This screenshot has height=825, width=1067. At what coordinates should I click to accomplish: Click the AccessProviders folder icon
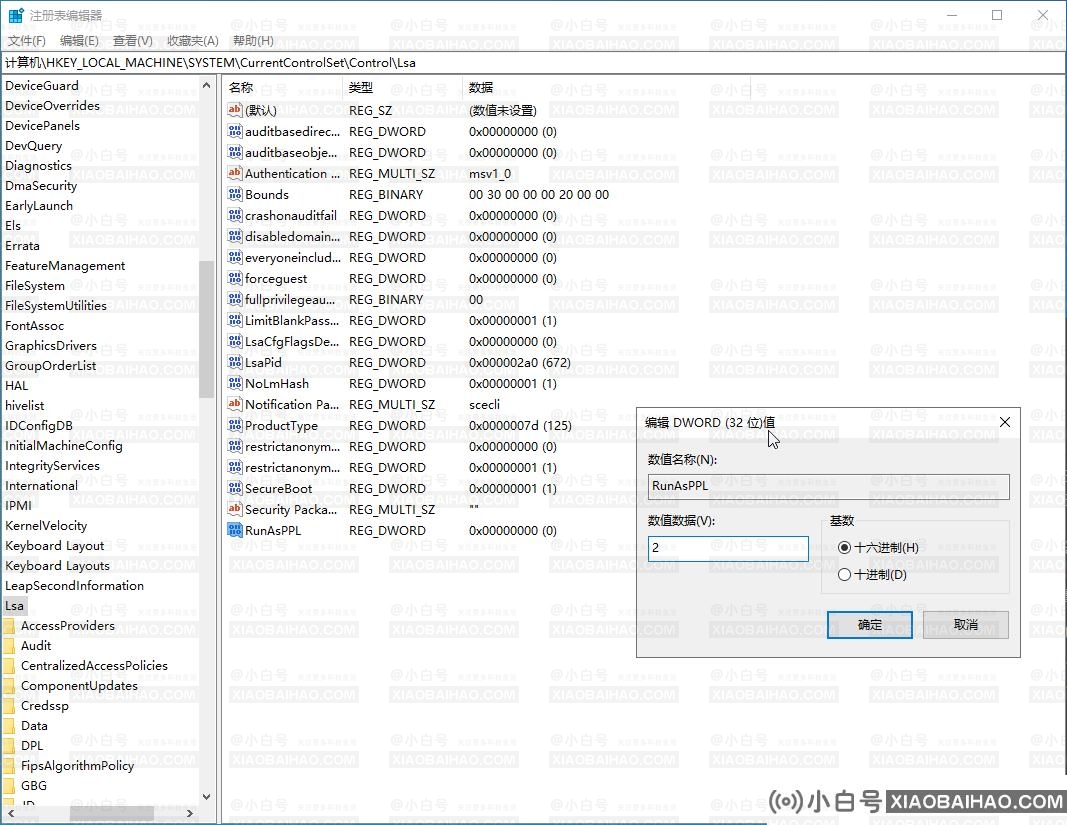(x=10, y=626)
